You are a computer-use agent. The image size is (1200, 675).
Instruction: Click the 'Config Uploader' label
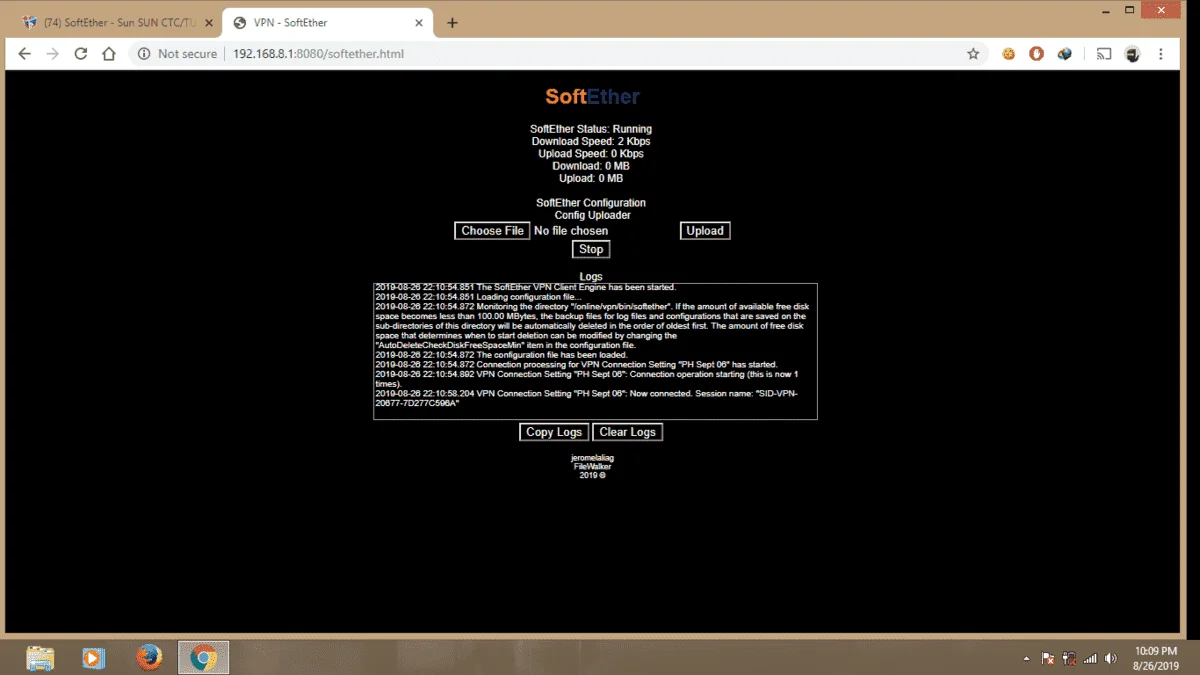[x=593, y=215]
